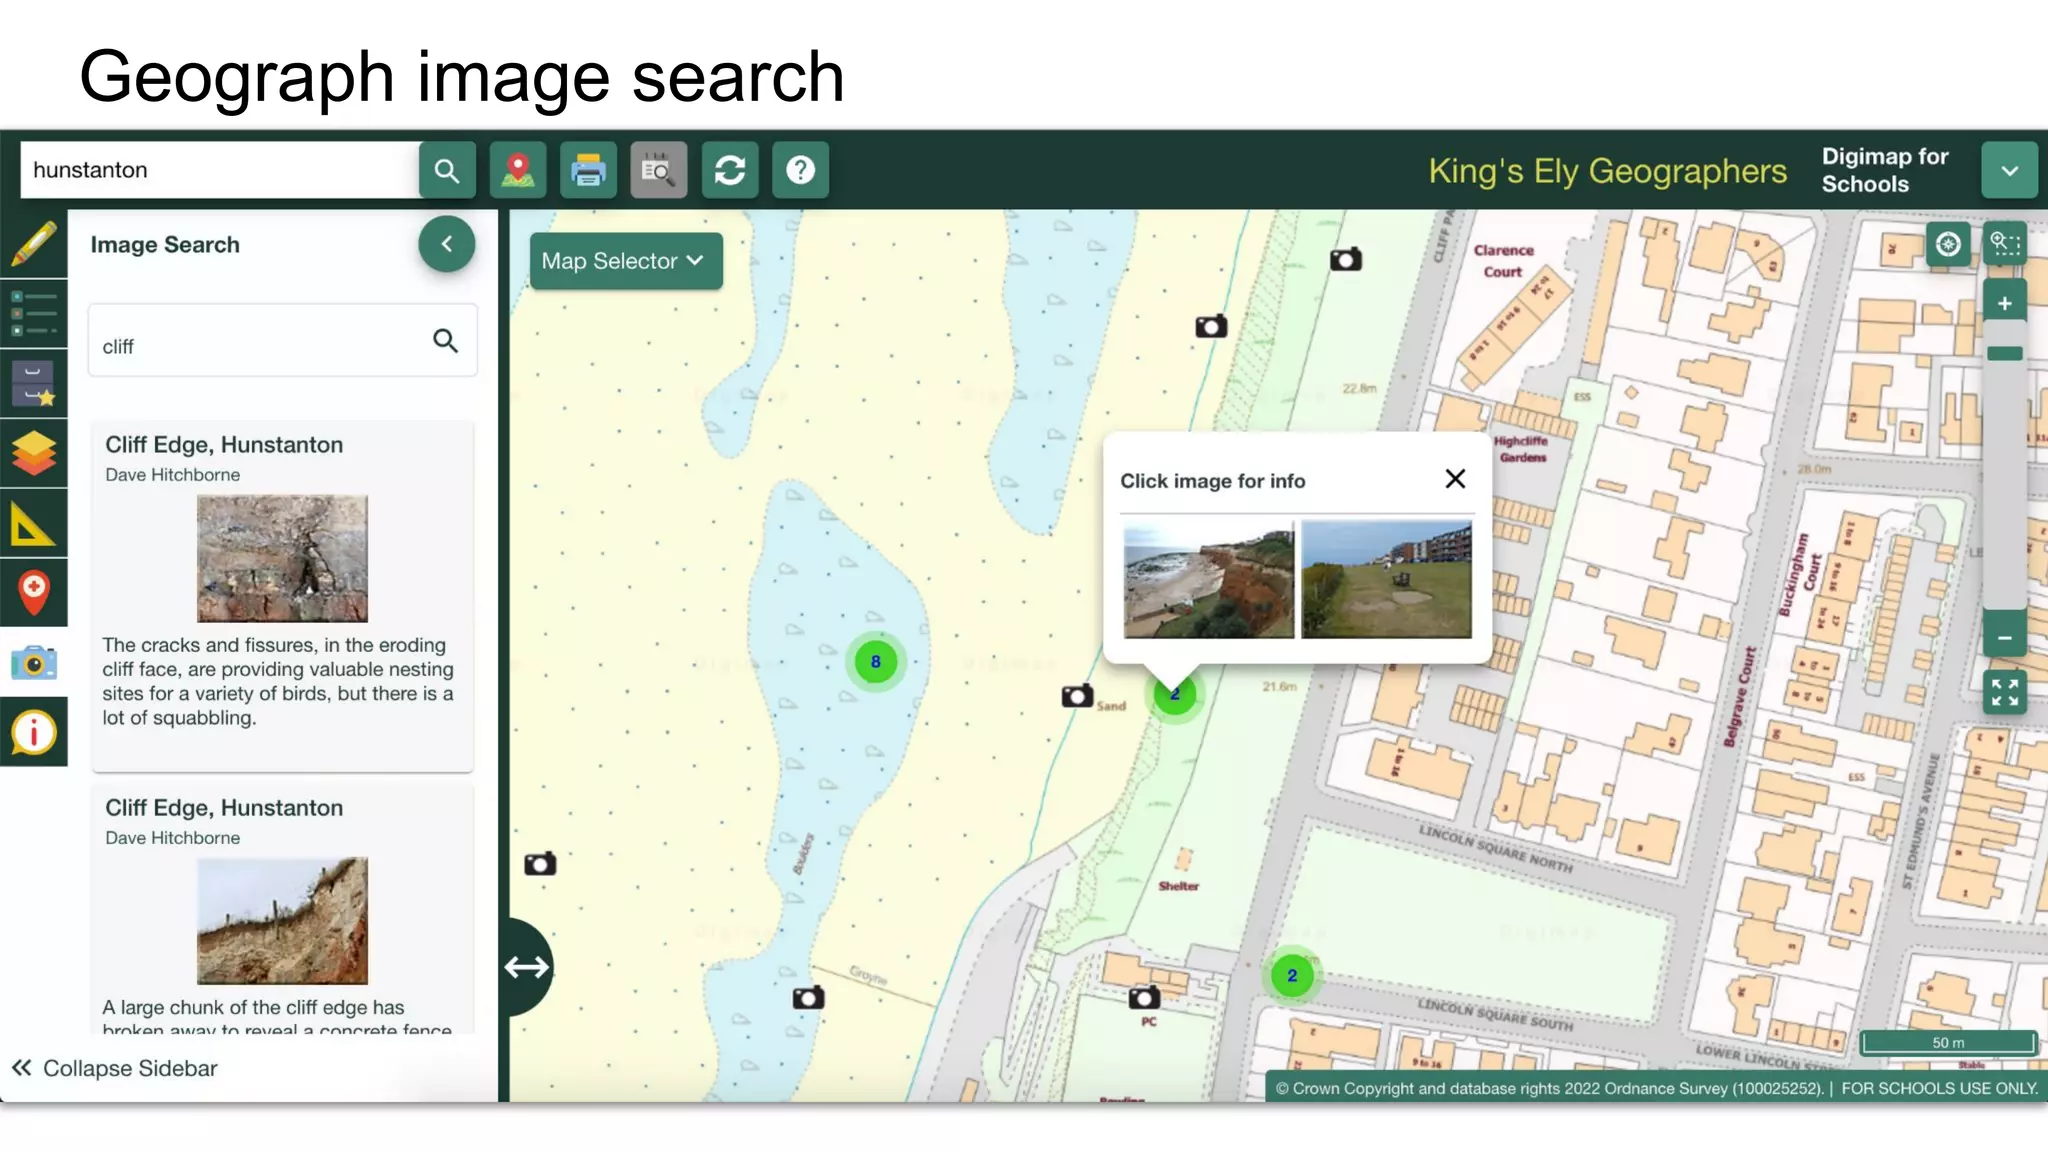This screenshot has width=2048, height=1152.
Task: Click the camera marker beside the Sand label
Action: click(1077, 696)
